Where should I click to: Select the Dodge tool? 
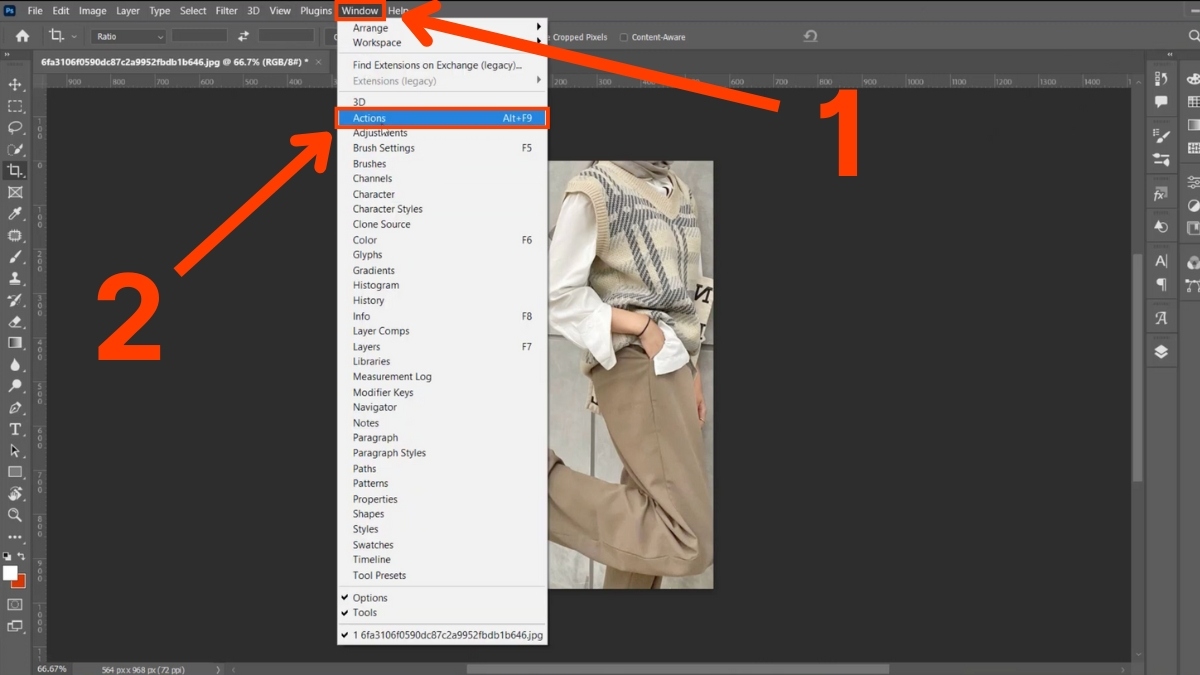click(15, 386)
